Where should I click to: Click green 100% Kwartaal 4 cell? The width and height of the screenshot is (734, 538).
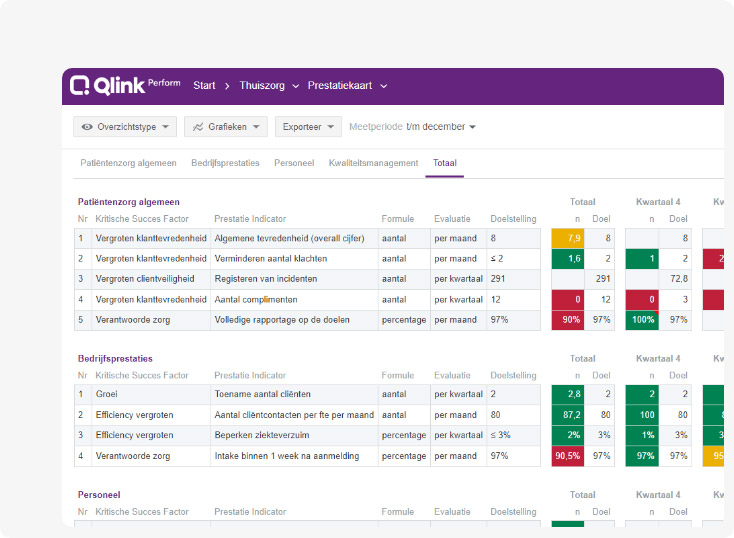(642, 320)
